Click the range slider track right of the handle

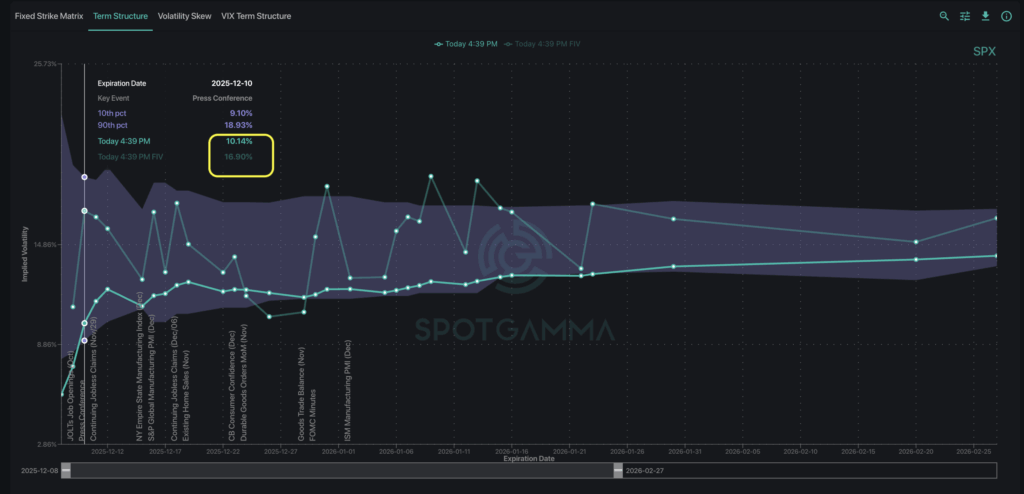(800, 470)
